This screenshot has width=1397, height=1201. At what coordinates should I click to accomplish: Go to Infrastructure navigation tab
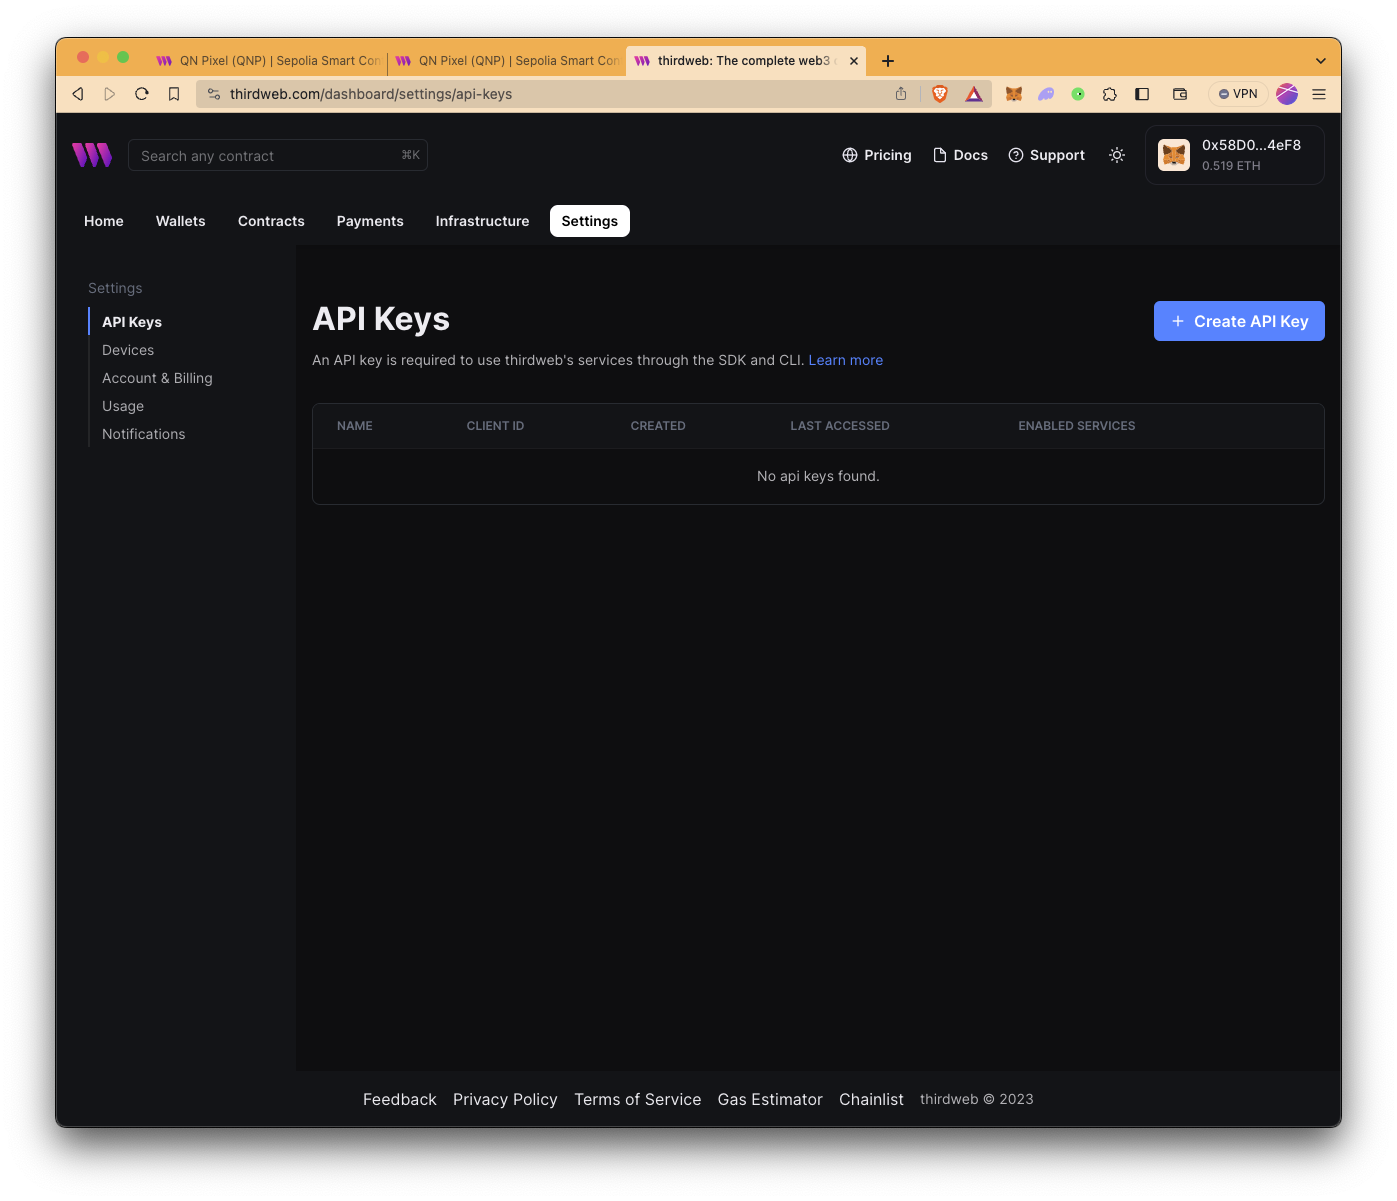[x=483, y=221]
